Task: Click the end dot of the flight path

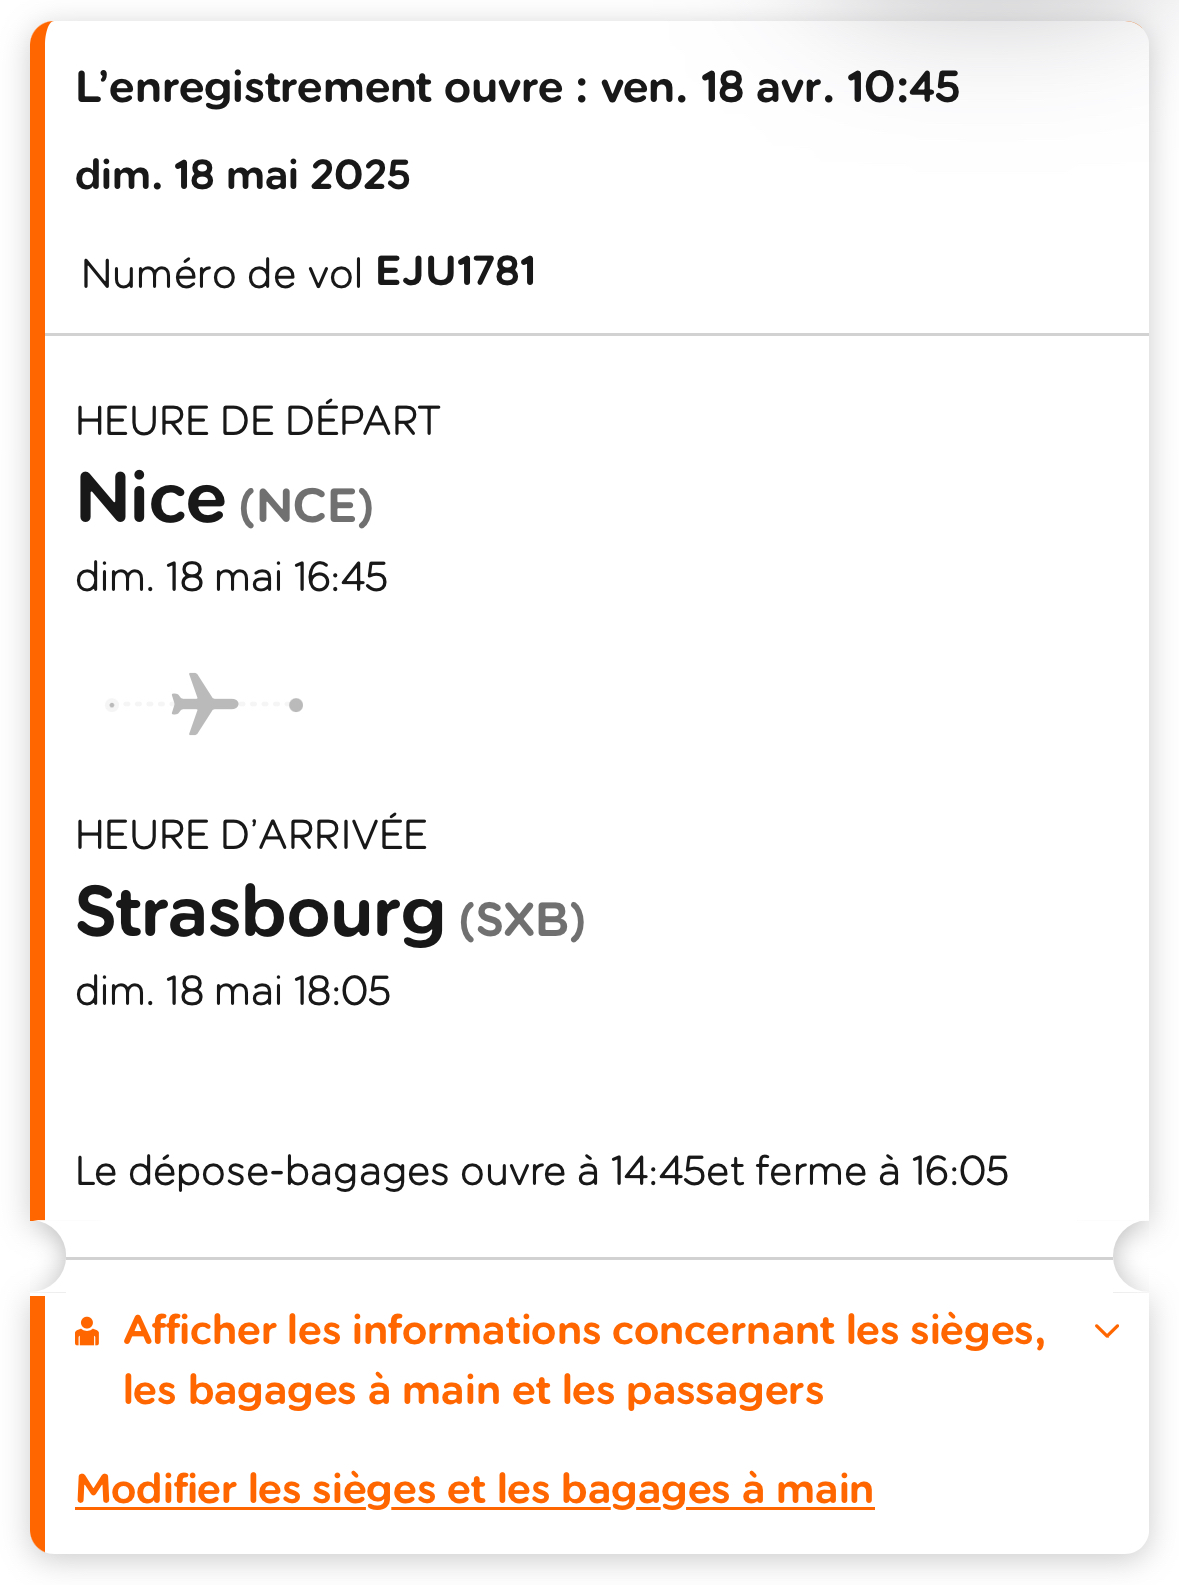Action: click(296, 705)
